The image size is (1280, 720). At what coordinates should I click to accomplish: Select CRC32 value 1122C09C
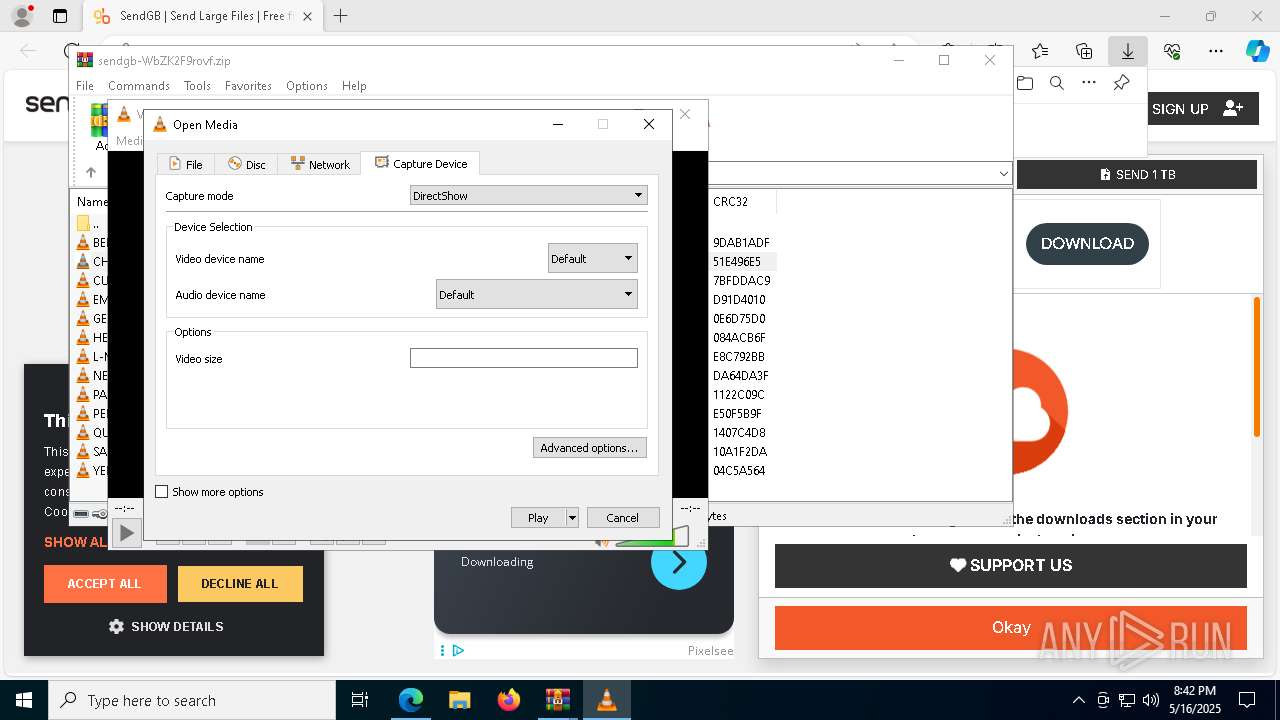point(739,394)
